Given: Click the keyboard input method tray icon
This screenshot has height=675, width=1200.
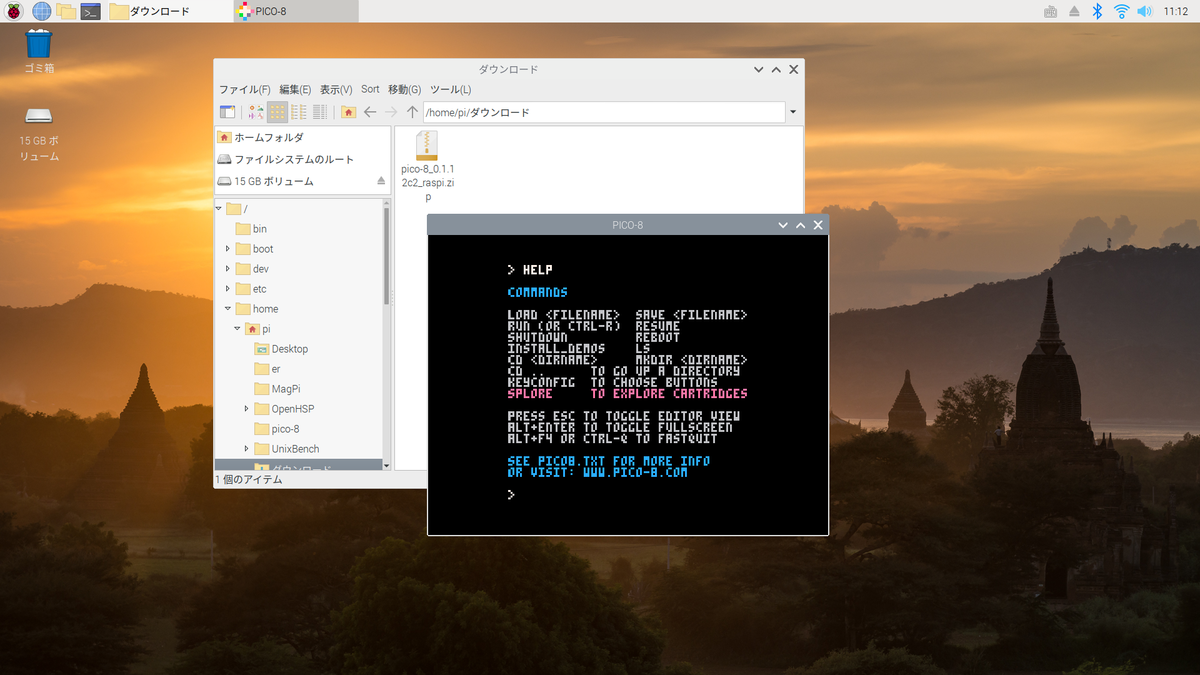Looking at the screenshot, I should tap(1050, 11).
